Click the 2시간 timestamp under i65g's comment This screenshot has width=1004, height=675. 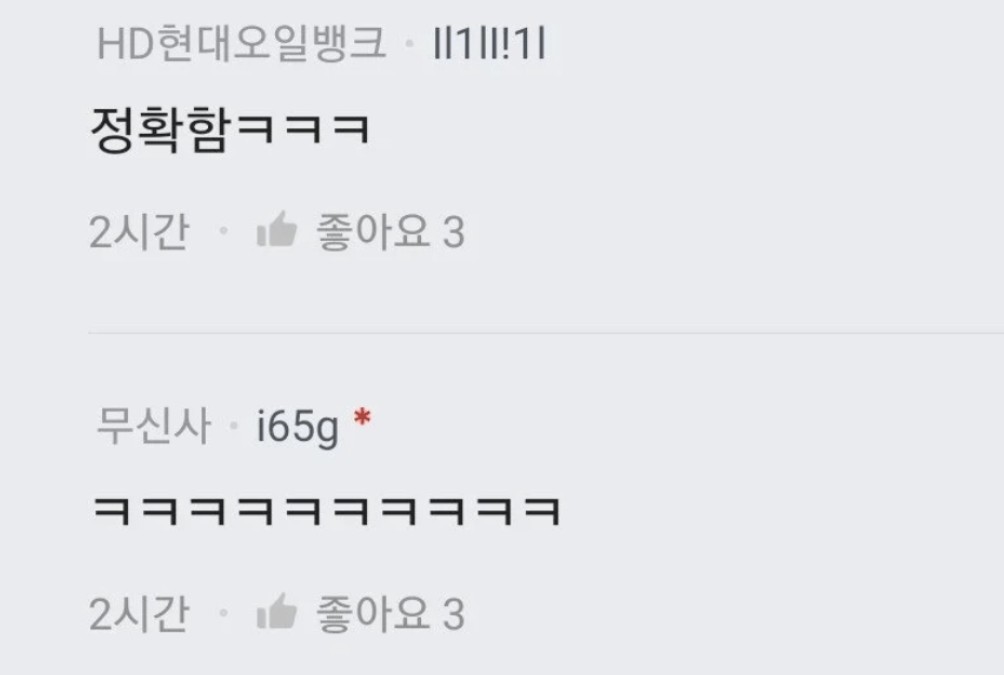tap(139, 614)
